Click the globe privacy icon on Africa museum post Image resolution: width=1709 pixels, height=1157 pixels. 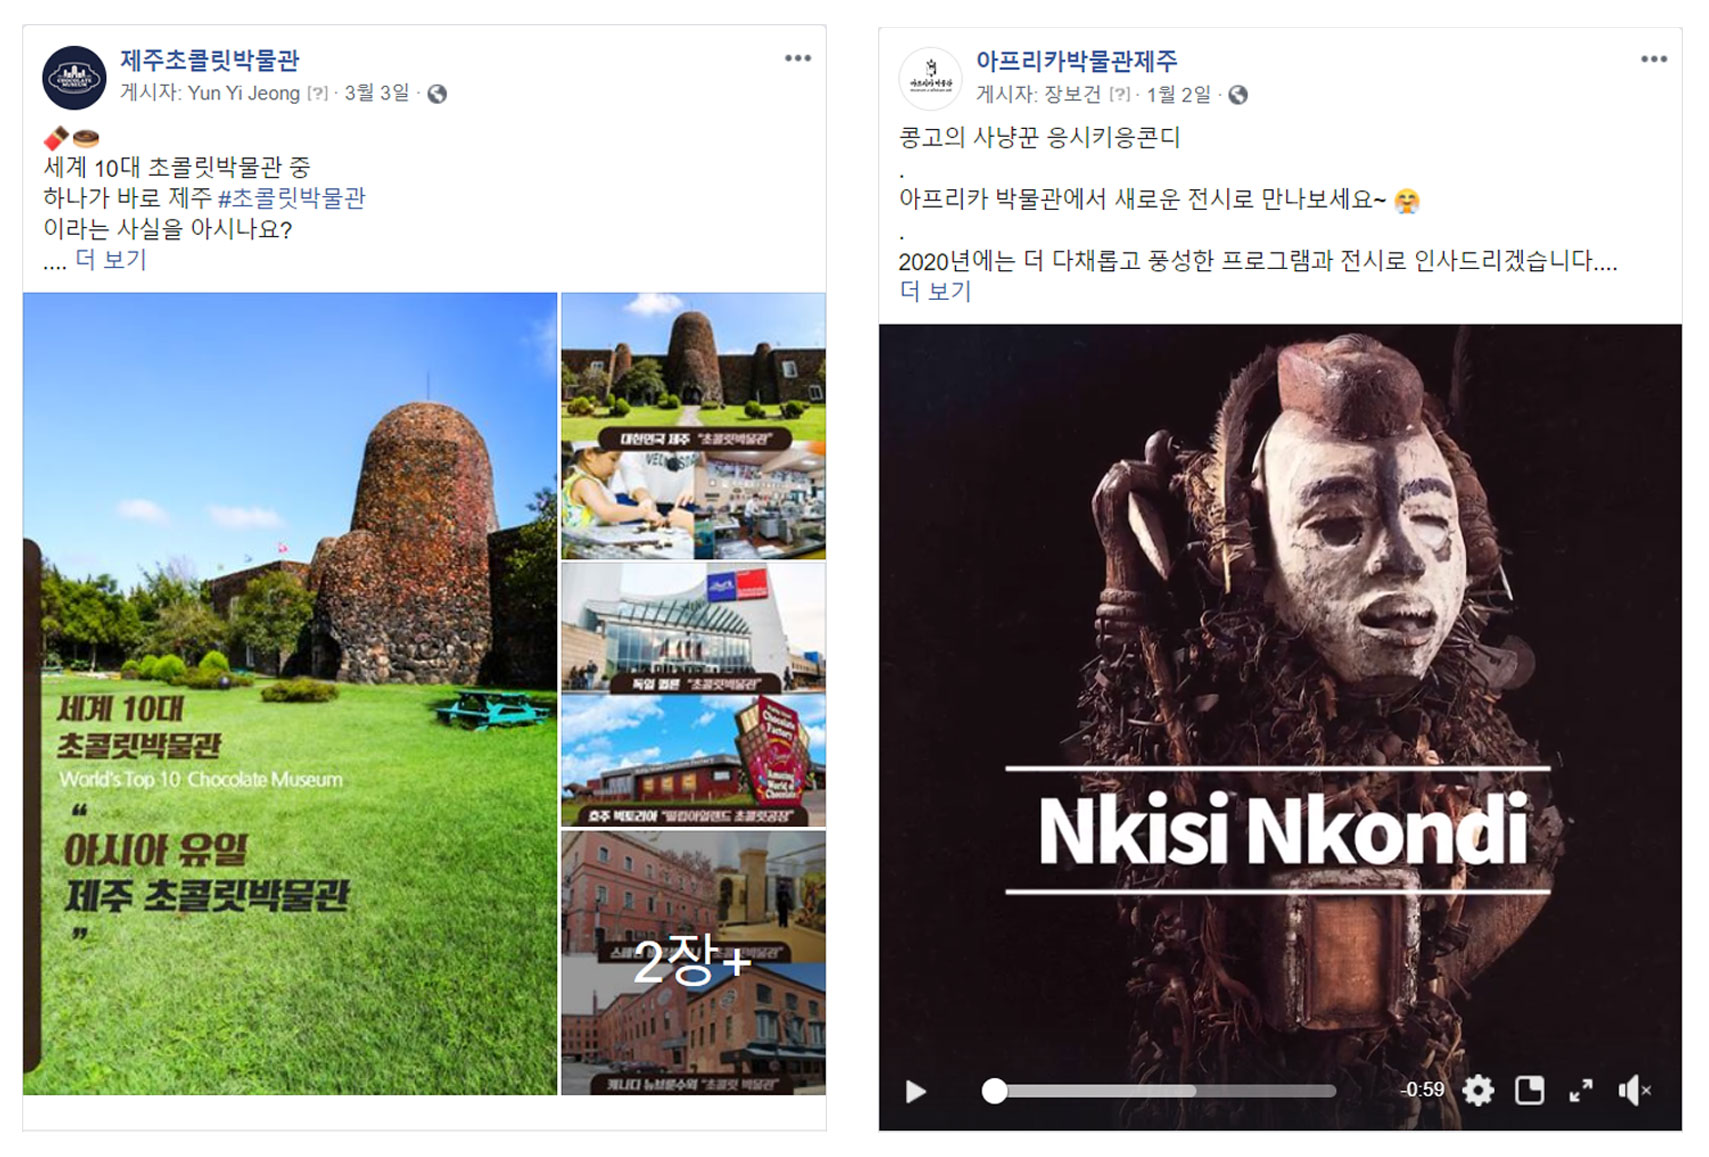(1238, 95)
